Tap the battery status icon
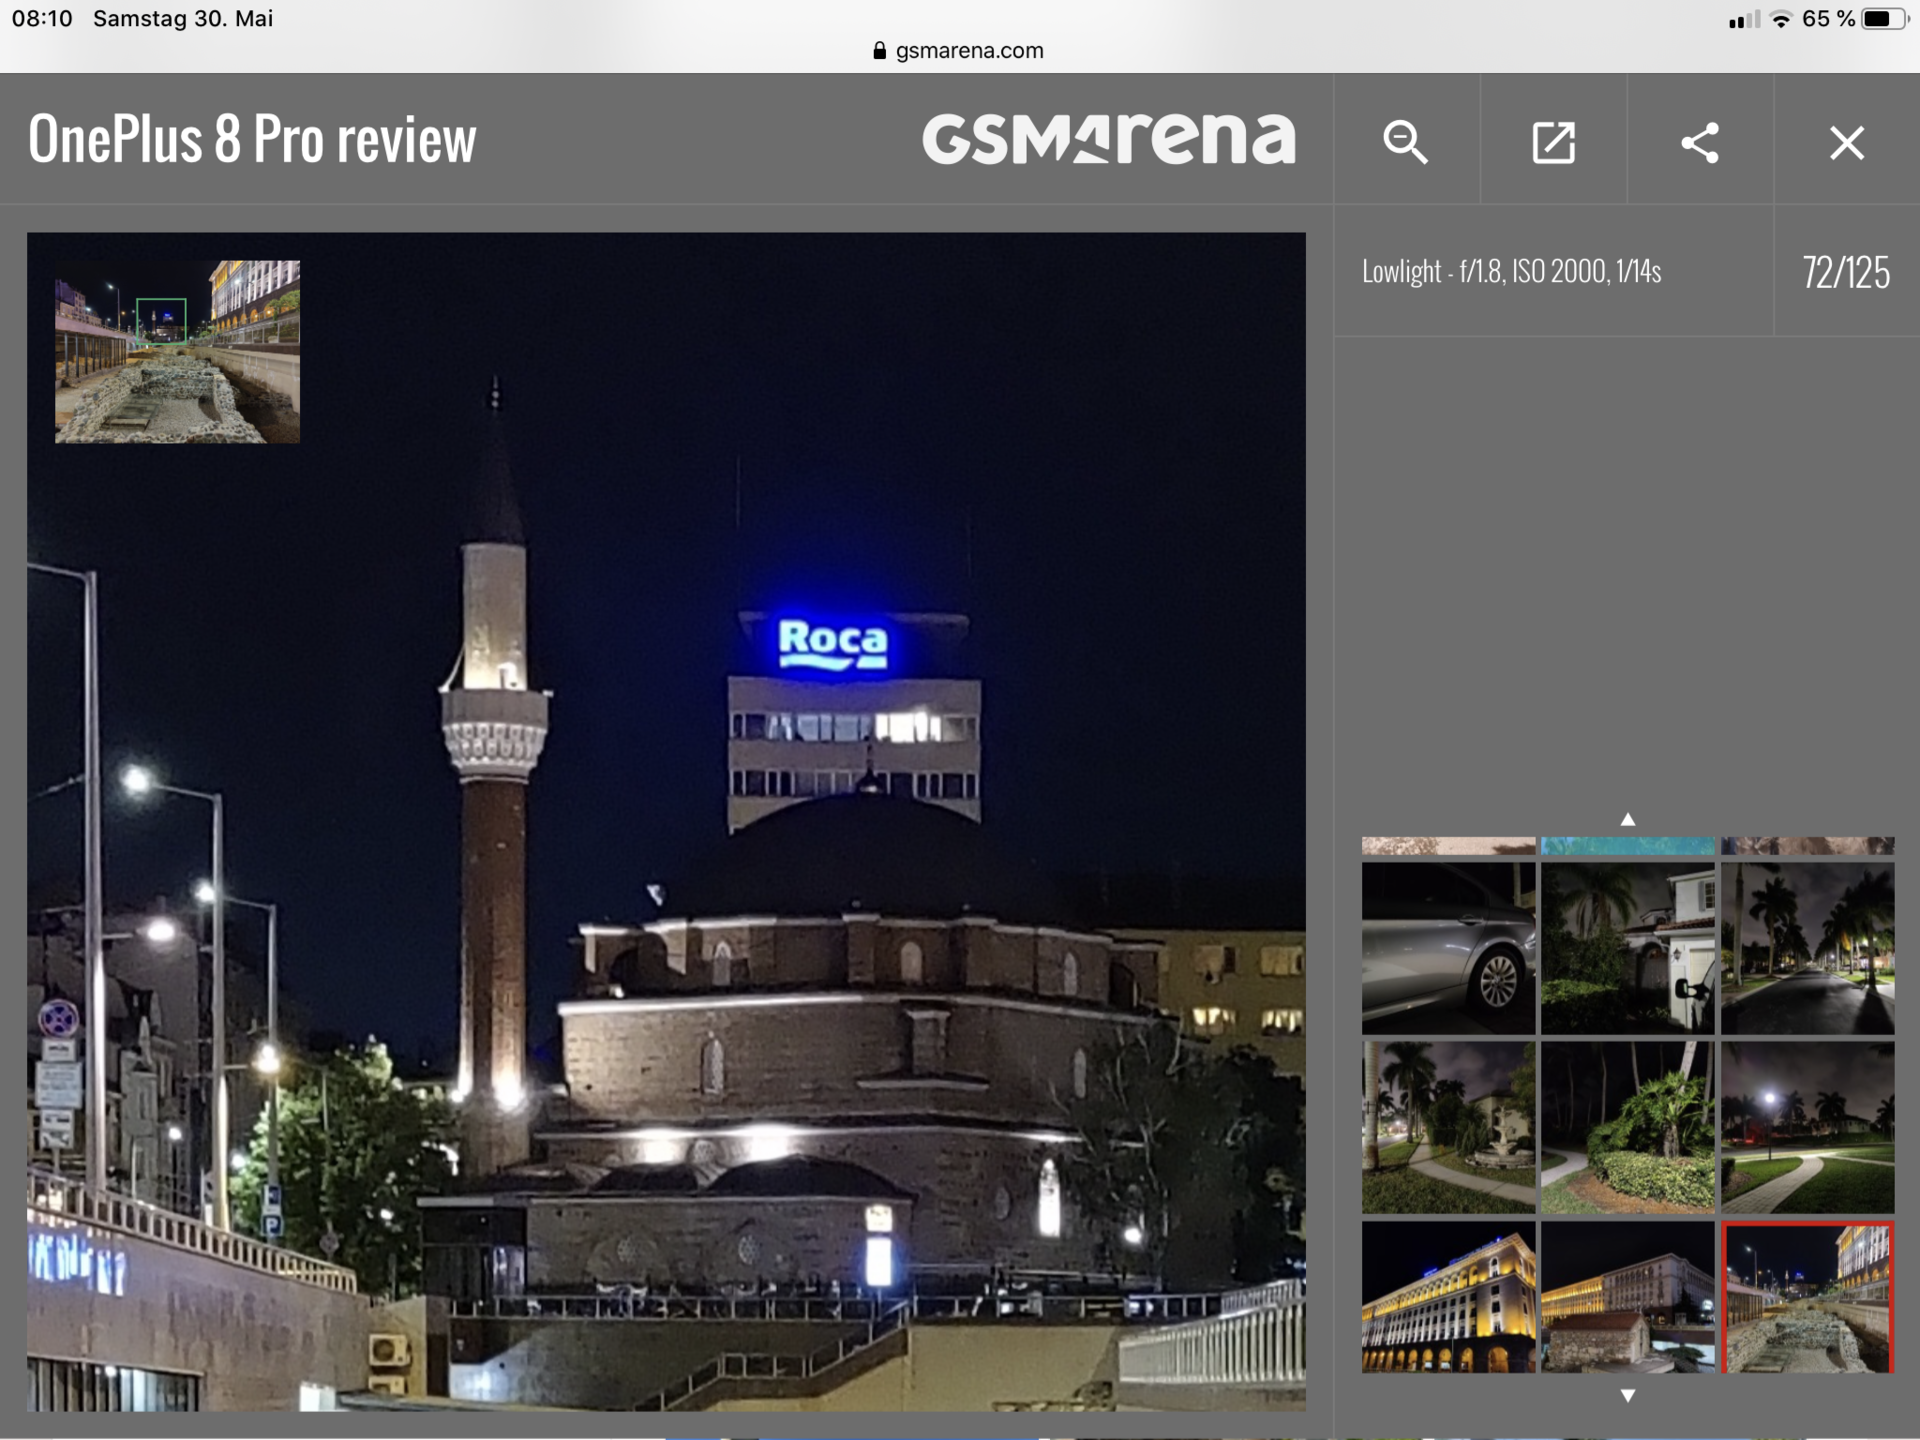This screenshot has height=1440, width=1920. tap(1885, 19)
